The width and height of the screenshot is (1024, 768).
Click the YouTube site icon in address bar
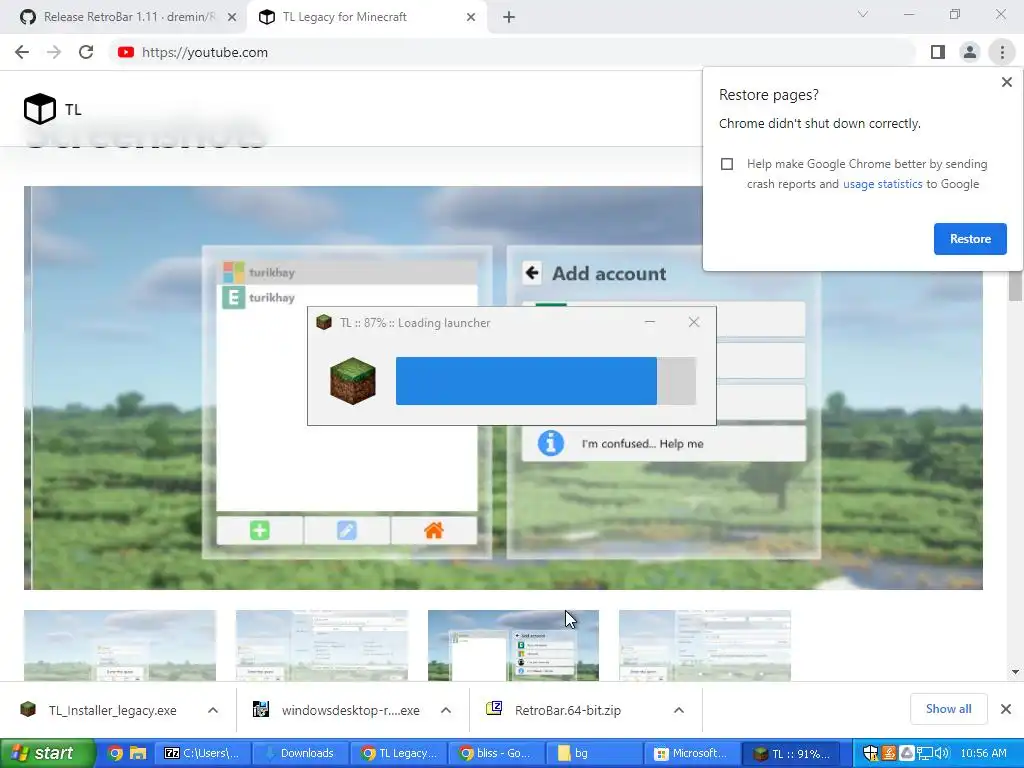[126, 52]
